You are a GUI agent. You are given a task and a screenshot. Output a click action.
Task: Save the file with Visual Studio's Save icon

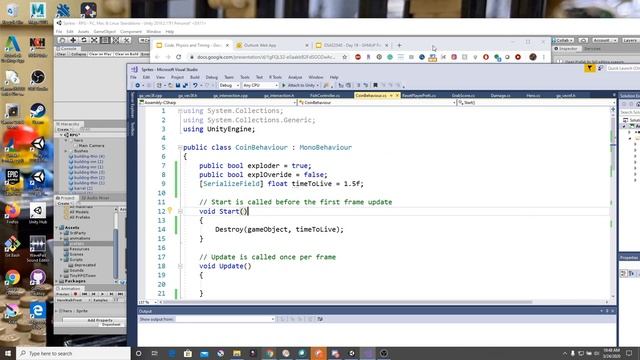pos(178,85)
